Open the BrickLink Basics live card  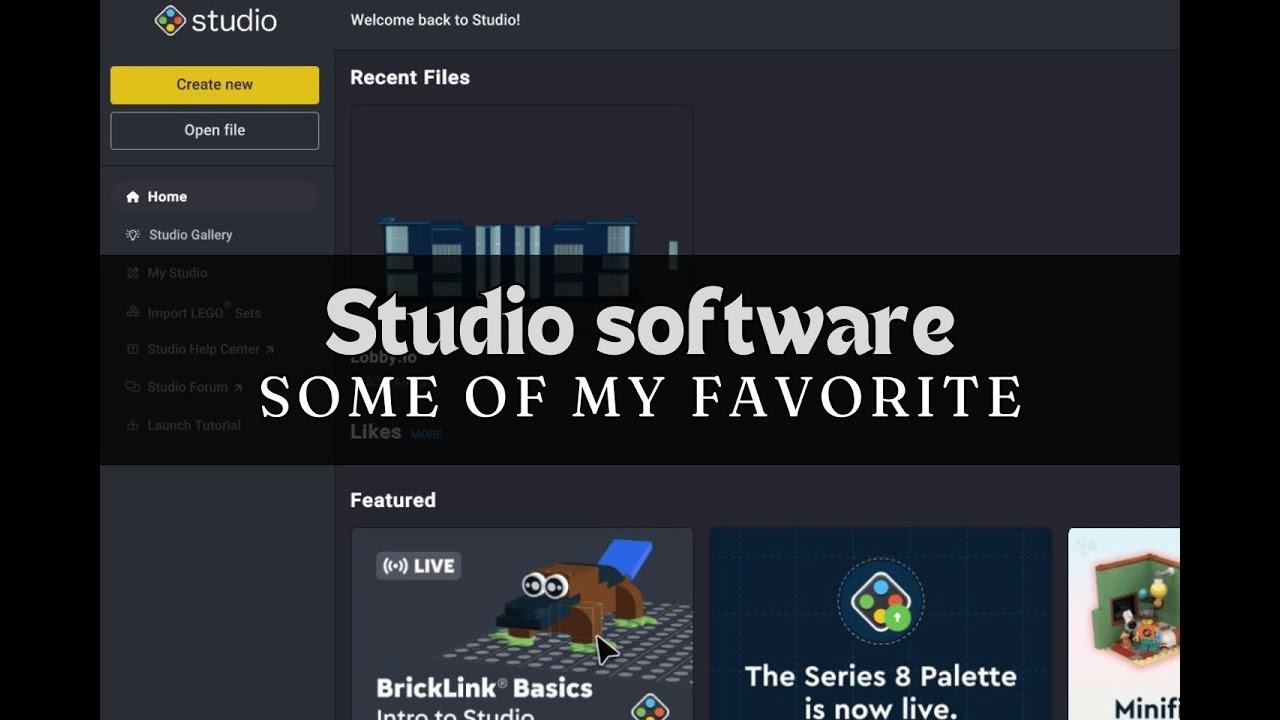pos(522,624)
